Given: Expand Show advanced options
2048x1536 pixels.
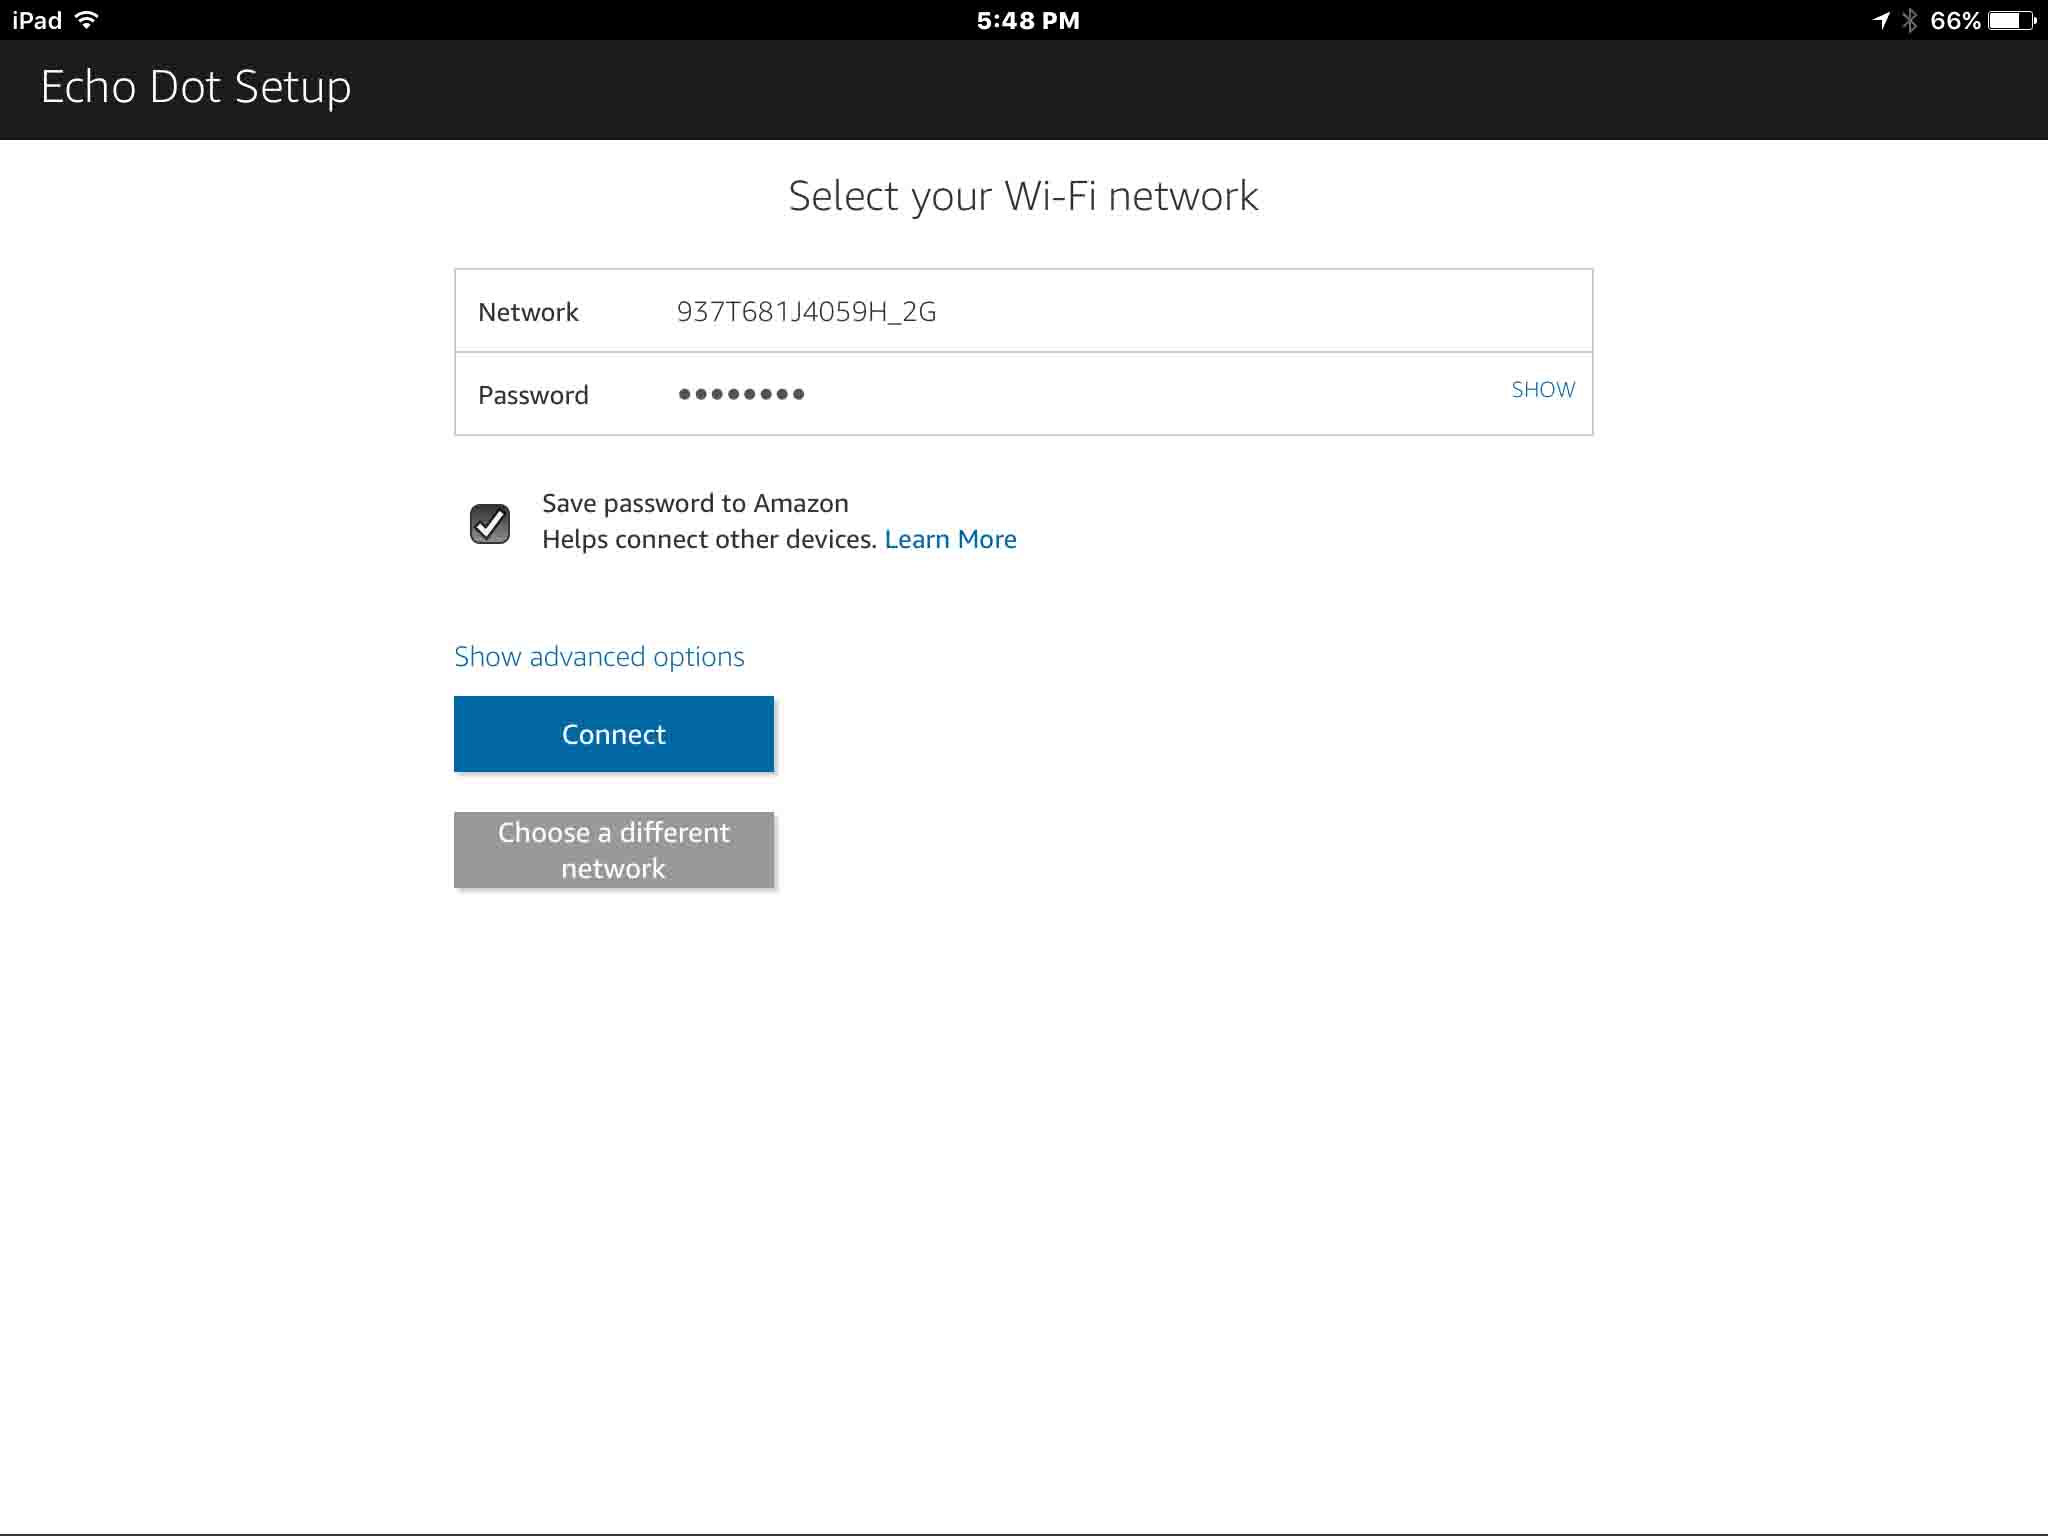Looking at the screenshot, I should click(x=599, y=656).
